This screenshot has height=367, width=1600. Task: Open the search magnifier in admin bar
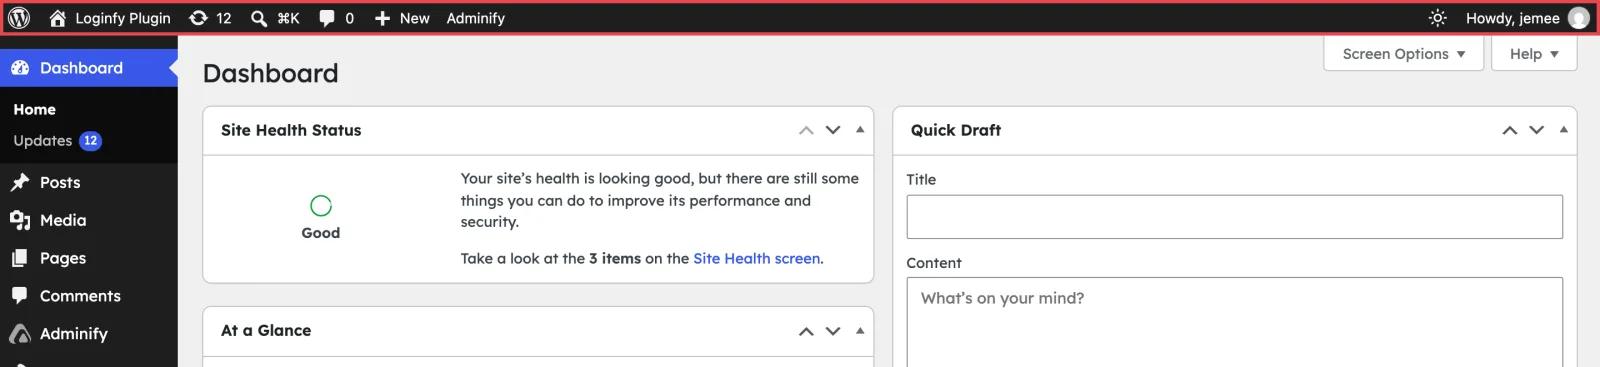(258, 18)
